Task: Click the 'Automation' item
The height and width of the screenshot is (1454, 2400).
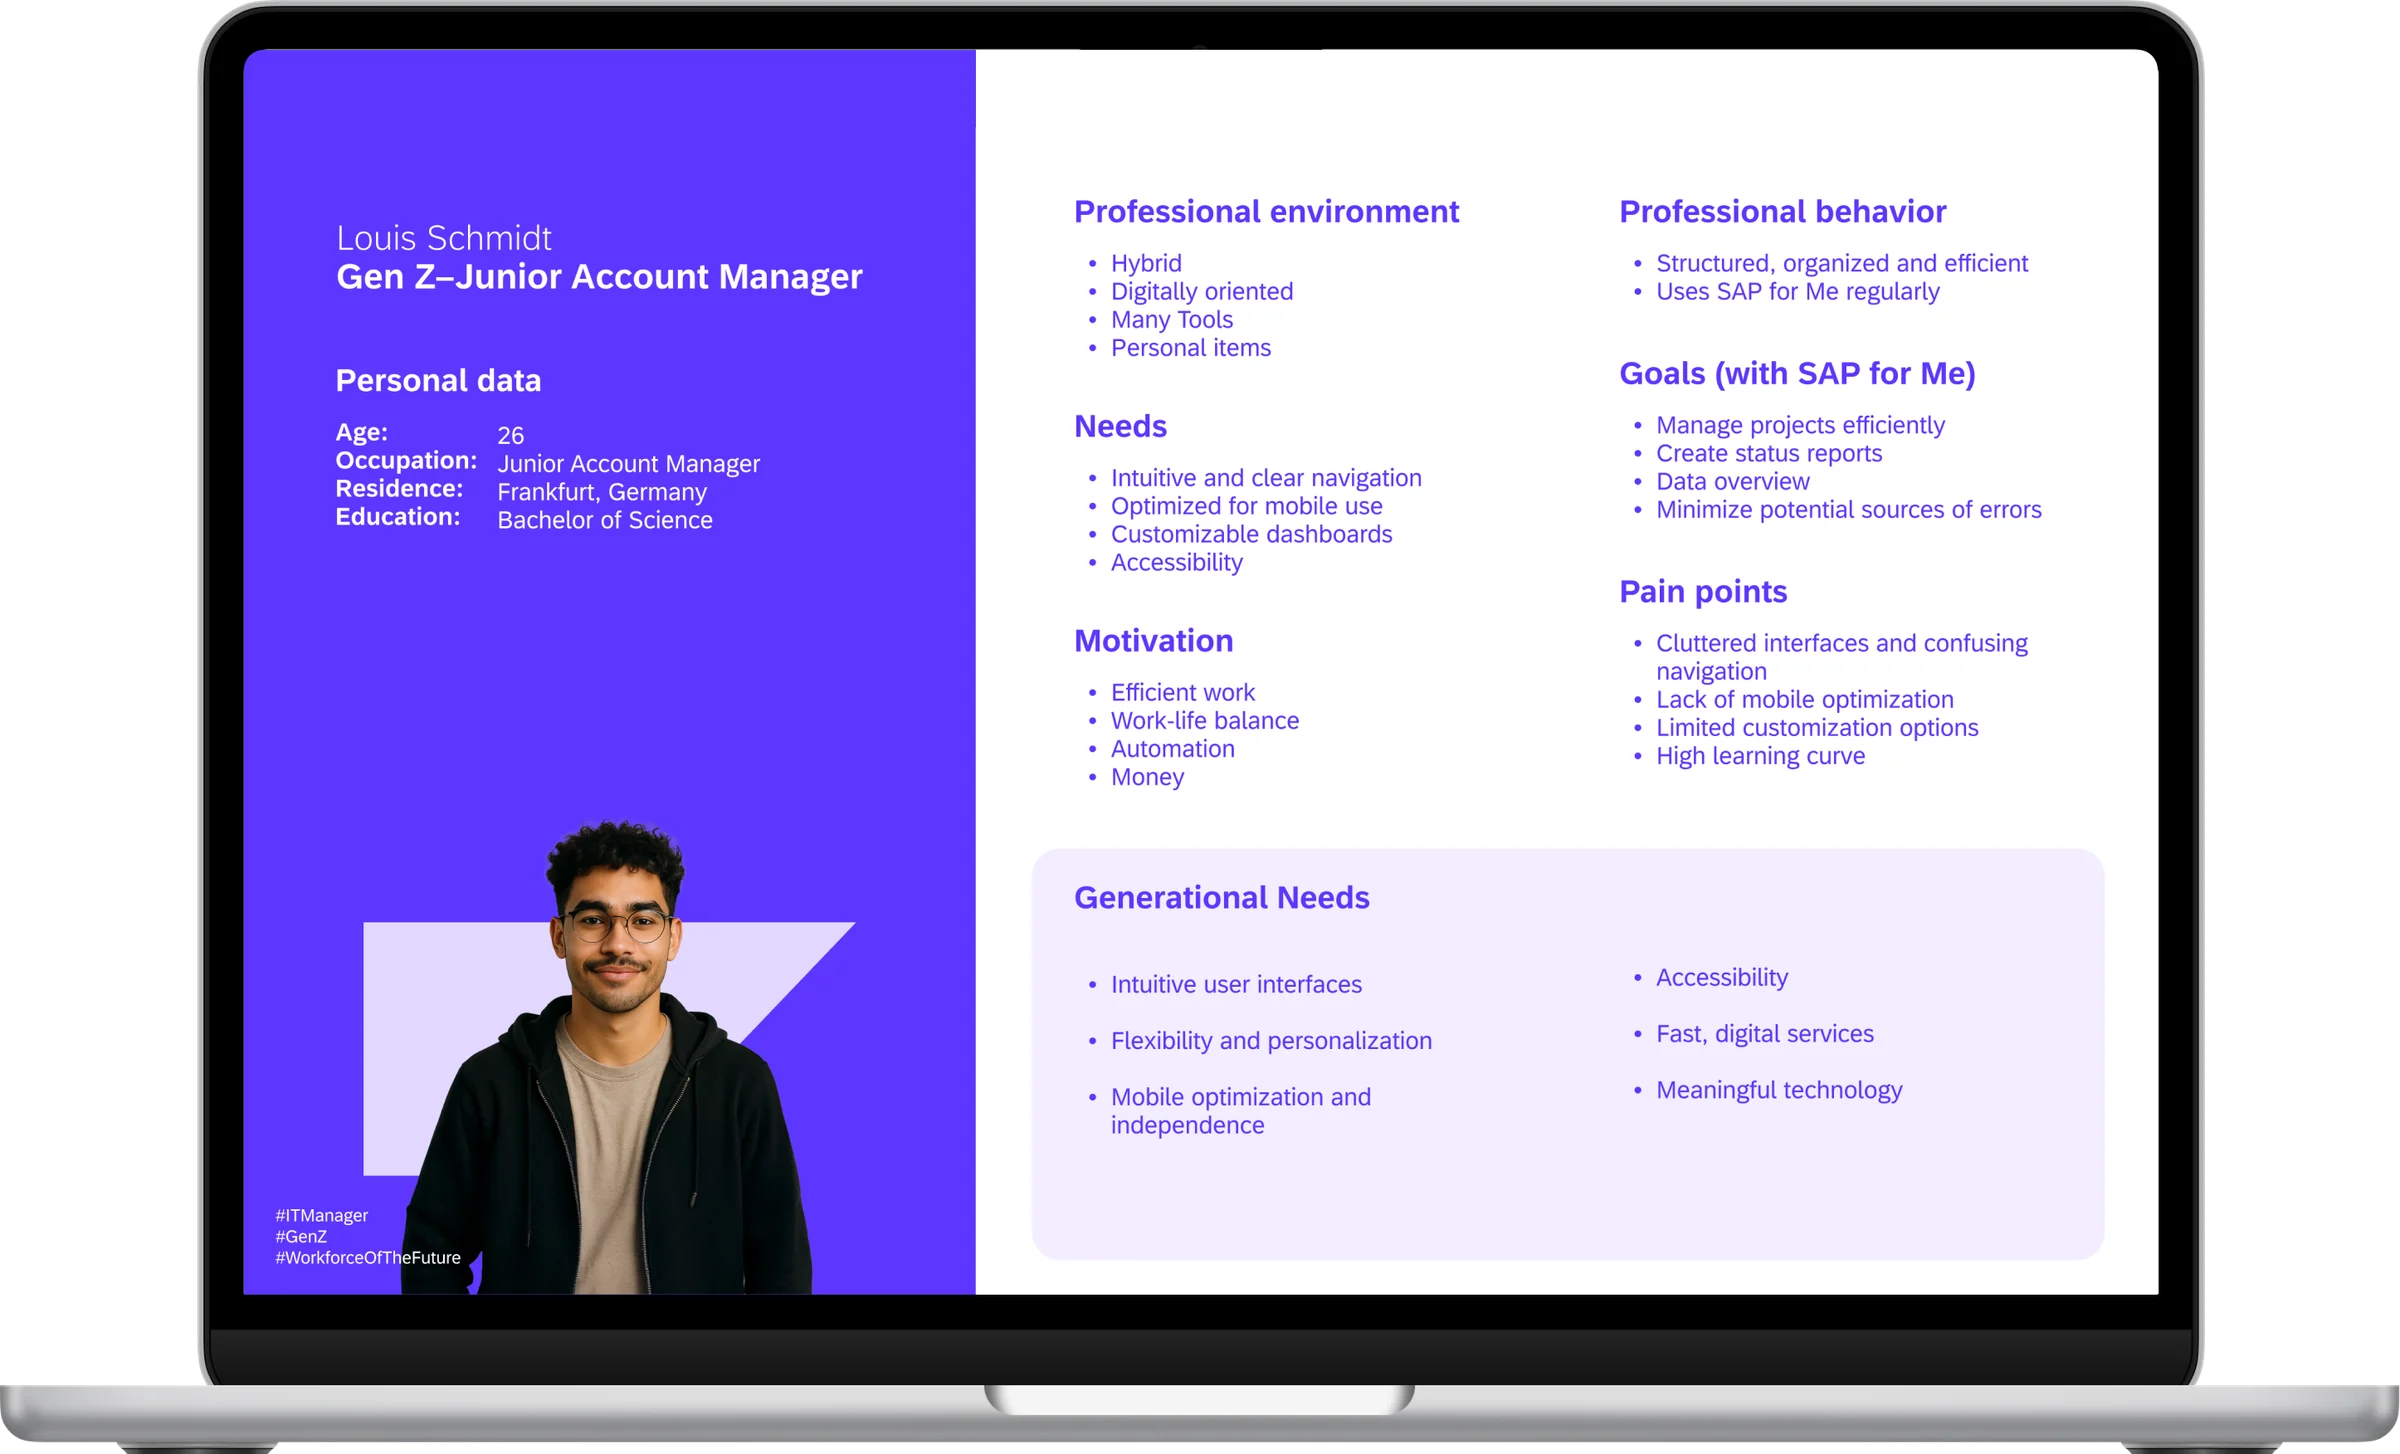Action: (x=1173, y=748)
